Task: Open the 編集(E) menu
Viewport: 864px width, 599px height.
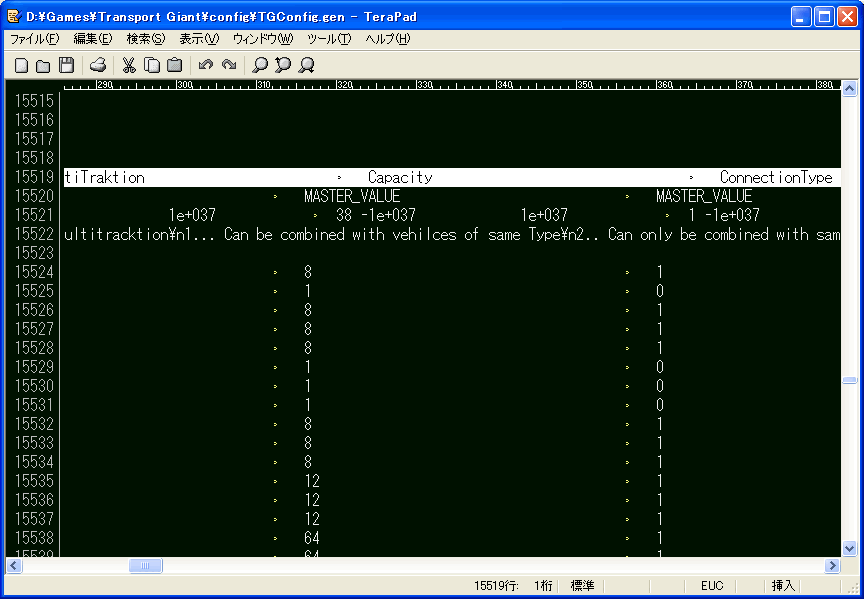Action: tap(92, 39)
